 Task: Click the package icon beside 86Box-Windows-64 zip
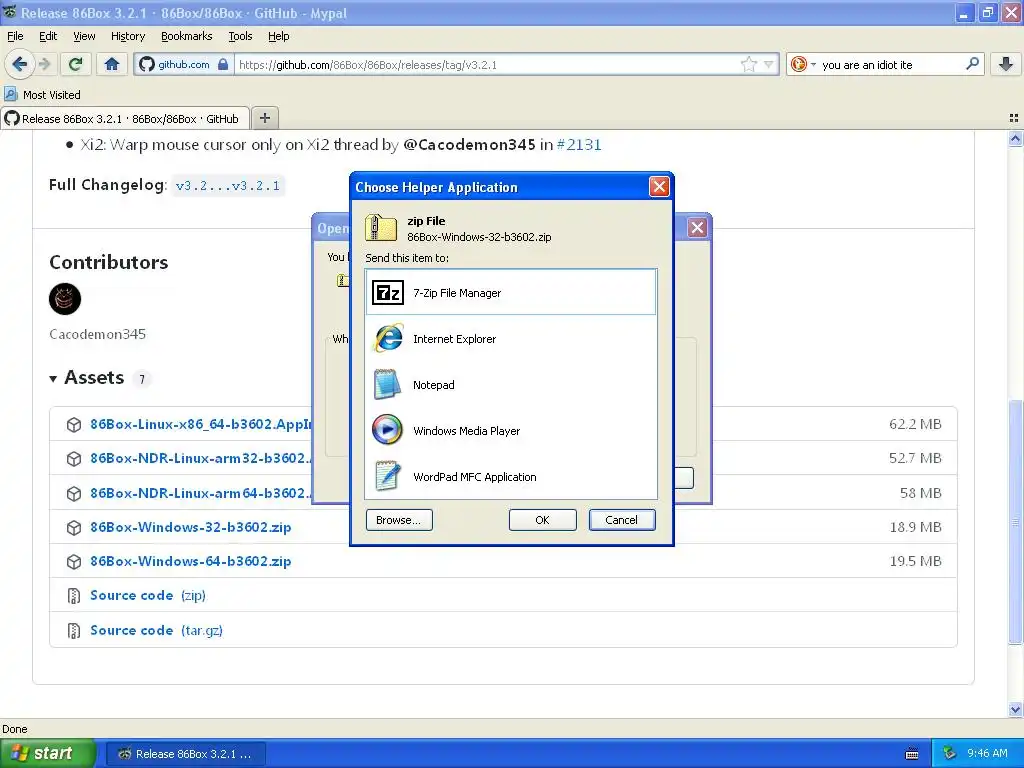click(74, 562)
